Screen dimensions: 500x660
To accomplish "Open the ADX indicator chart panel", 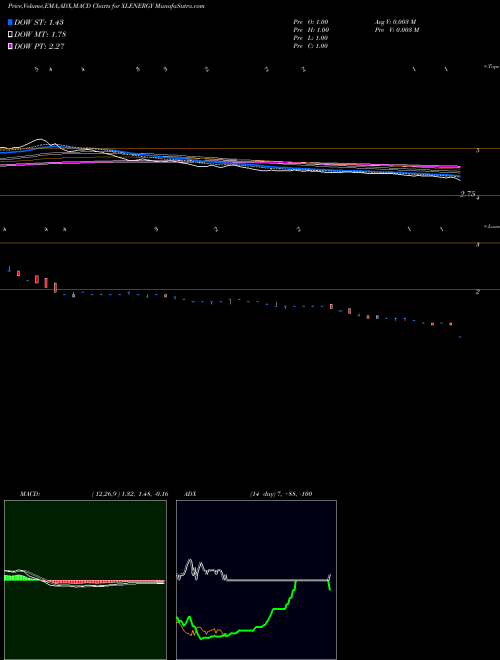I will tap(256, 580).
